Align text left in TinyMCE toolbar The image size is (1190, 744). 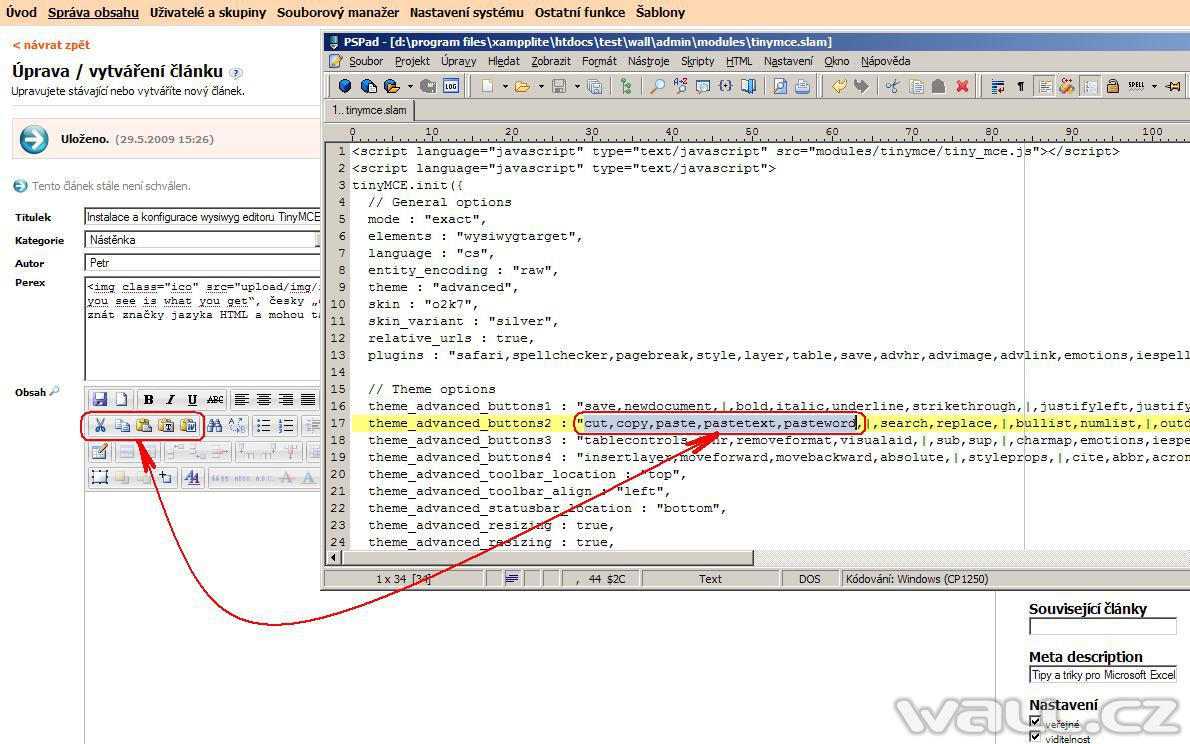pyautogui.click(x=241, y=399)
